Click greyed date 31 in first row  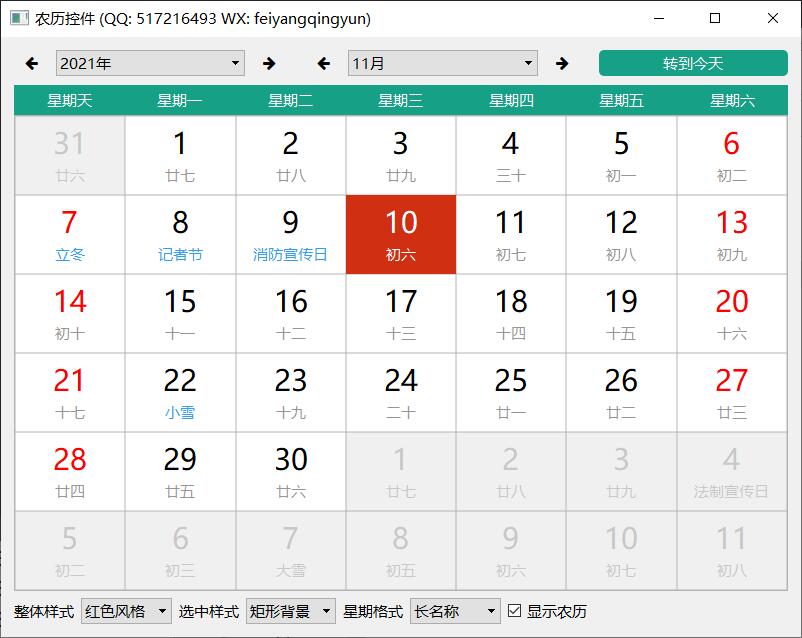point(70,155)
